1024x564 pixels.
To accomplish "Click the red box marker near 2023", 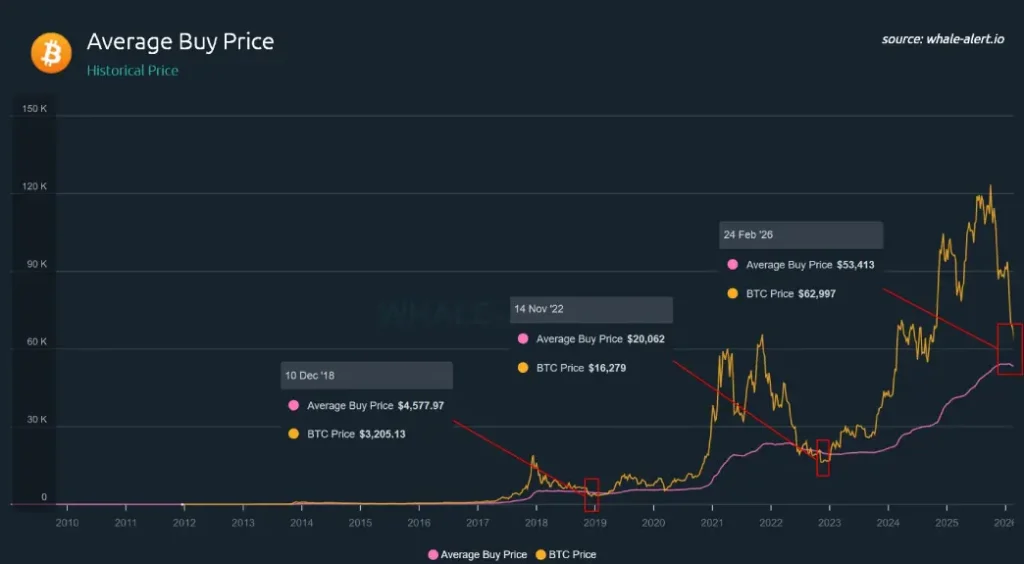I will (823, 458).
